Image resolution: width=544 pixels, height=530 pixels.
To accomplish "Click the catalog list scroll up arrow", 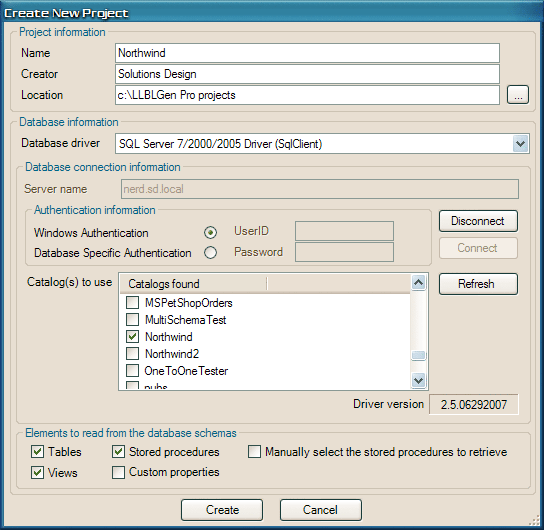I will [418, 283].
